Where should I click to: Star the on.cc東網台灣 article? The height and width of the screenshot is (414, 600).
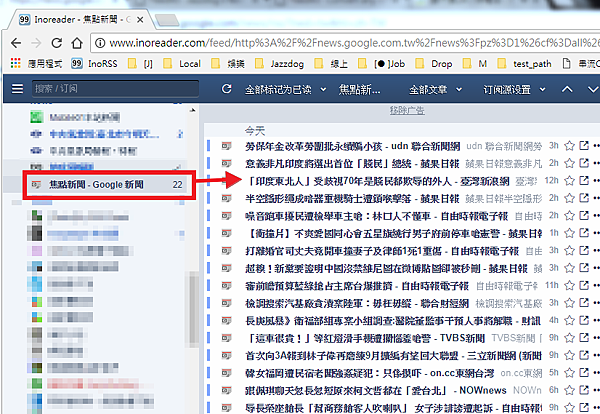[x=570, y=373]
